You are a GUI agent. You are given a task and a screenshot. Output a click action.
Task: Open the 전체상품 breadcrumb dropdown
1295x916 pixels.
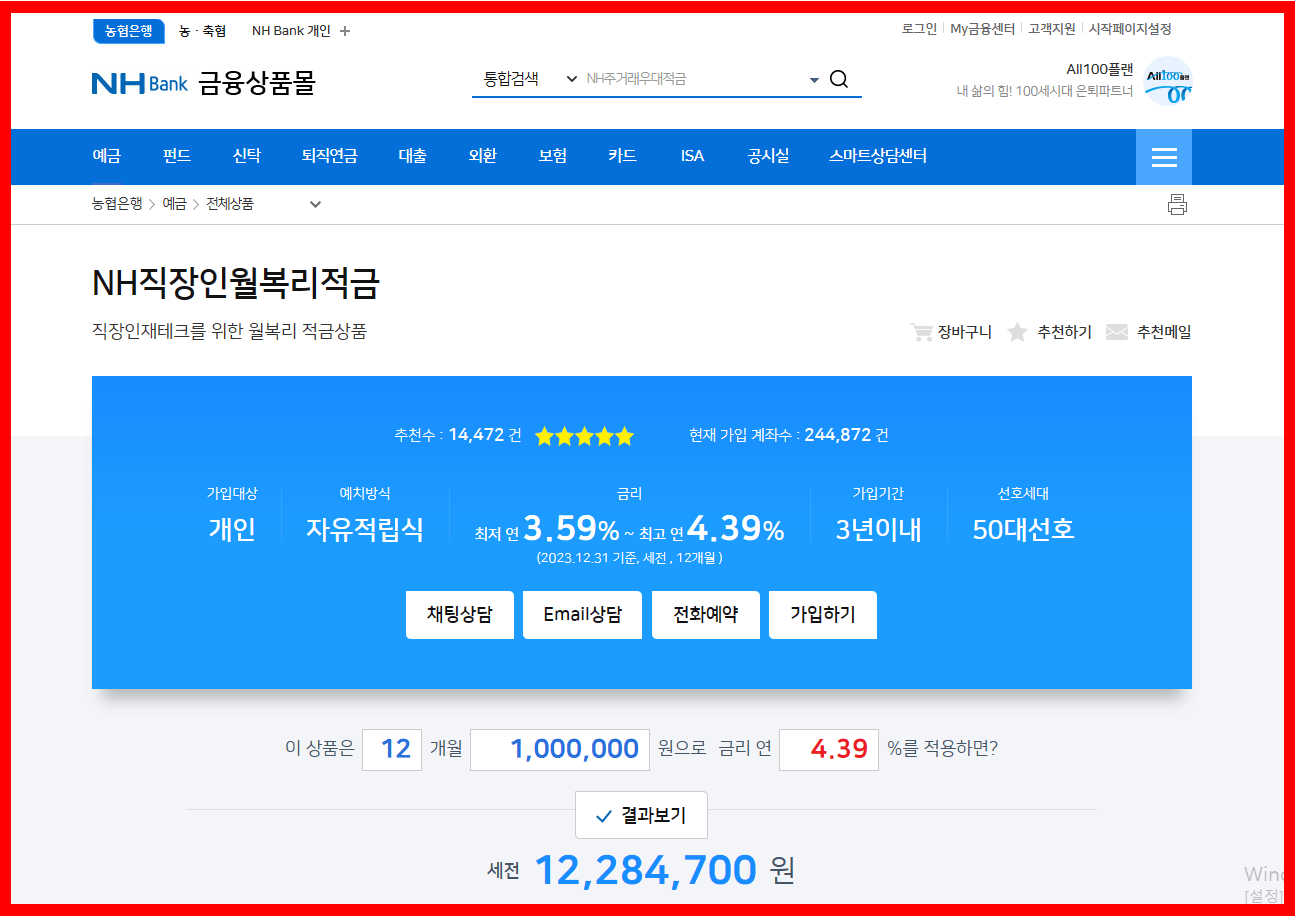314,203
